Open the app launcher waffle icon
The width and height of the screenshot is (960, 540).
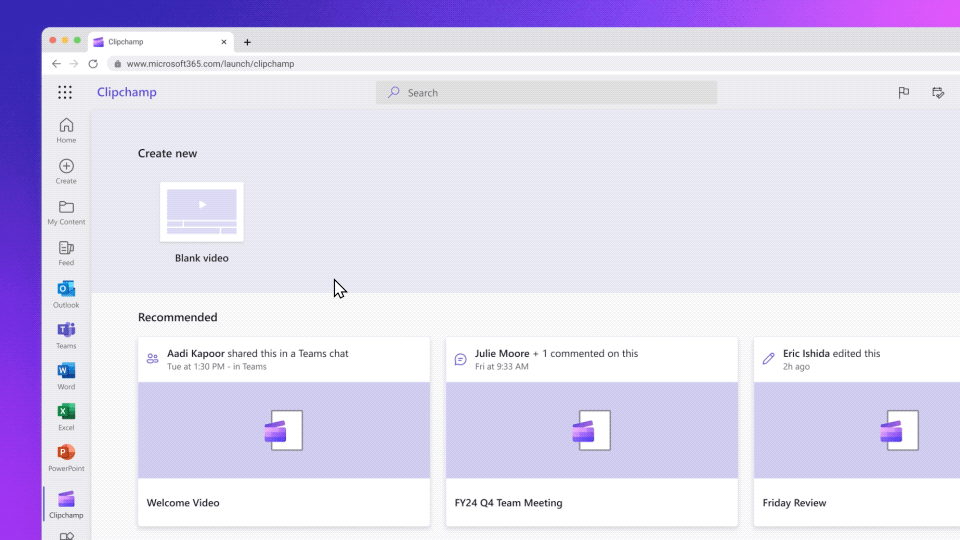[65, 92]
